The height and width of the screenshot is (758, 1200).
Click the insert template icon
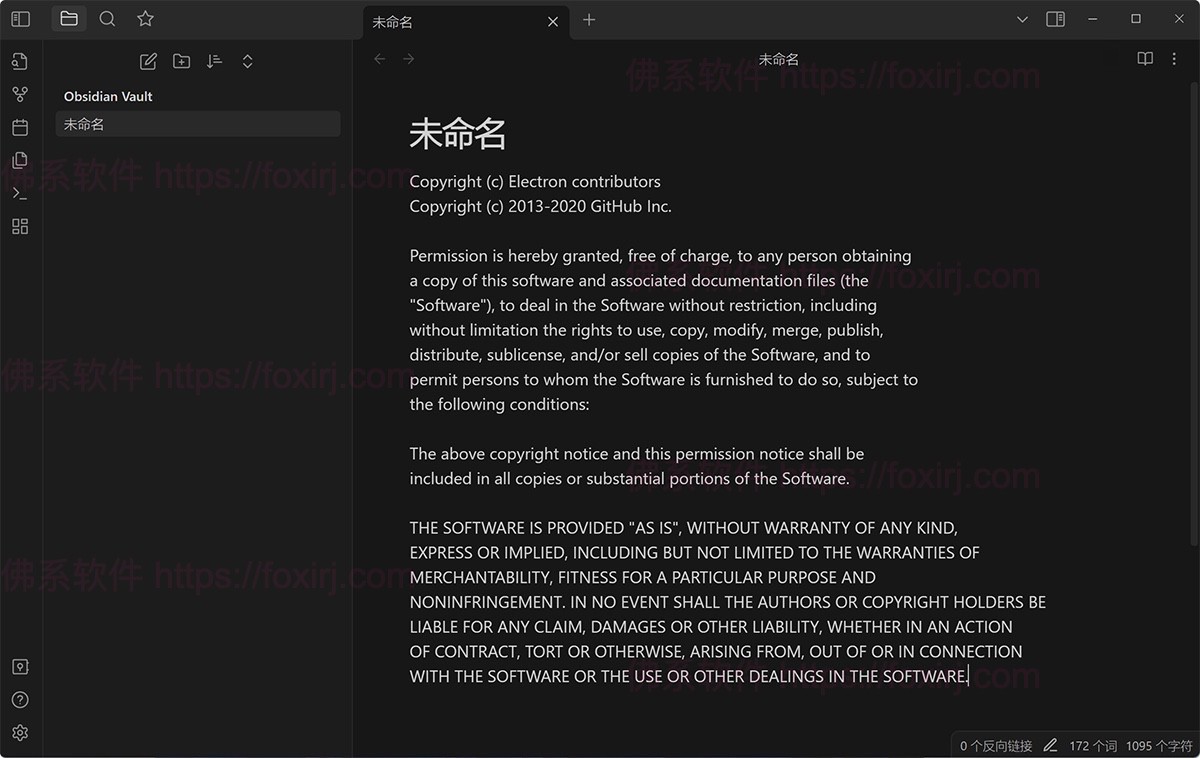[20, 160]
